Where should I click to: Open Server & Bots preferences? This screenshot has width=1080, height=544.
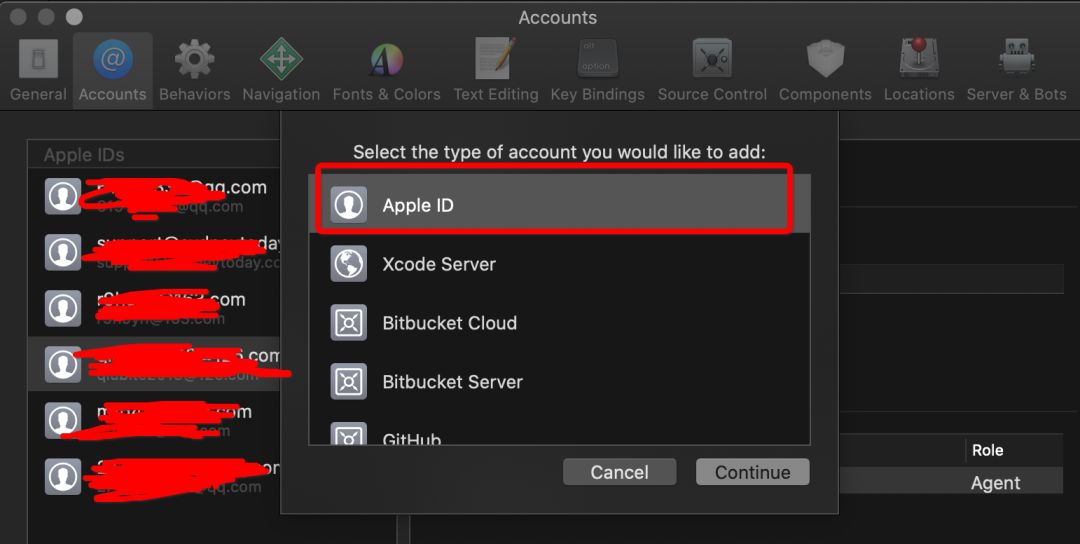pos(1016,71)
